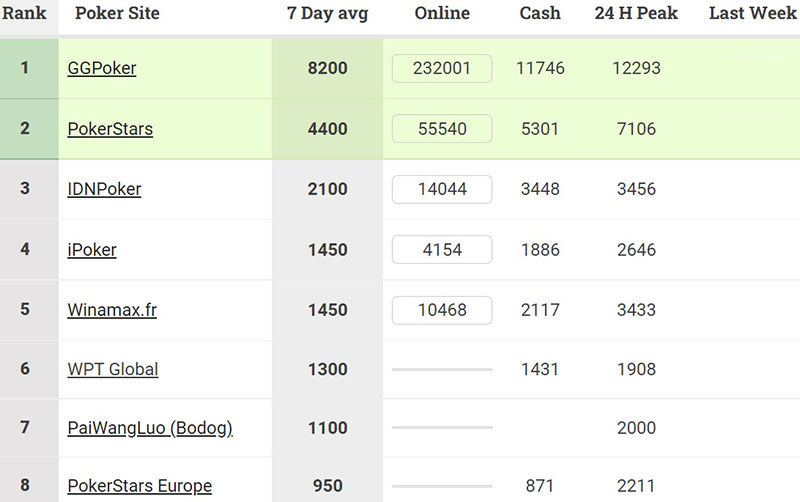Select the 7 day average value 2100
Viewport: 800px width, 502px height.
pos(328,189)
